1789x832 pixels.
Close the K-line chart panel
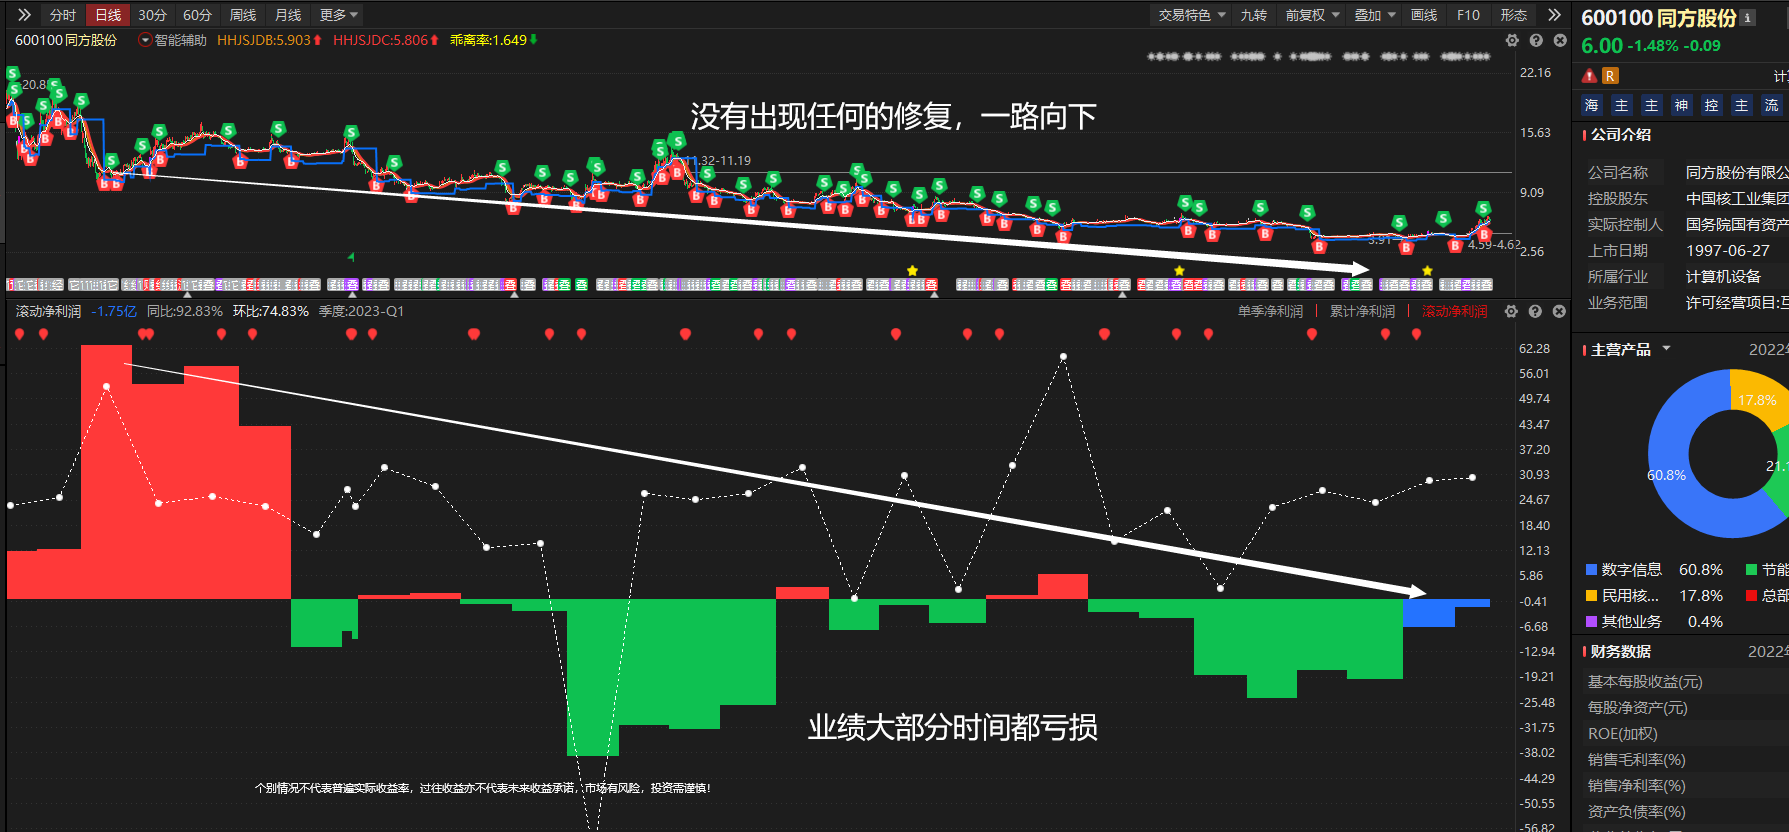pyautogui.click(x=1560, y=40)
